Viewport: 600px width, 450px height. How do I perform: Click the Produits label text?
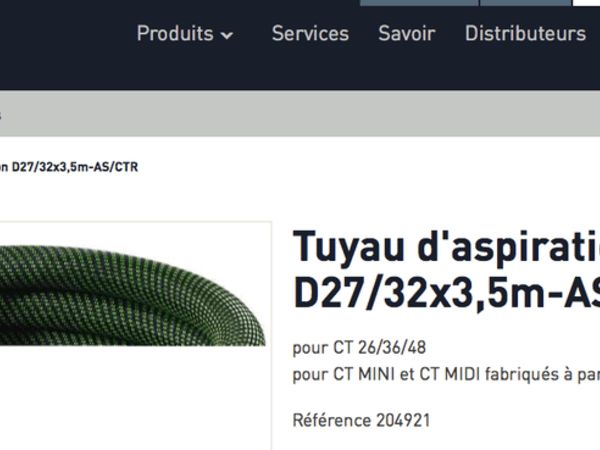(175, 34)
